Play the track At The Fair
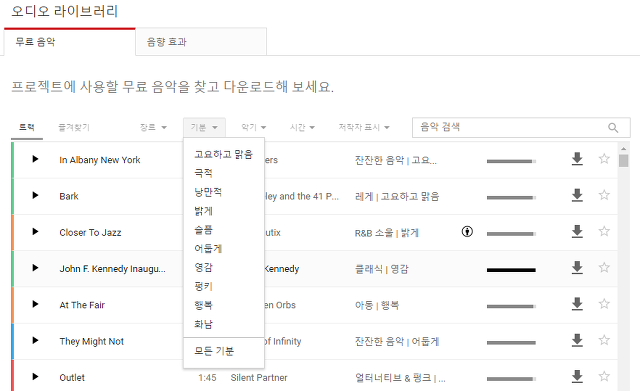 pos(35,304)
